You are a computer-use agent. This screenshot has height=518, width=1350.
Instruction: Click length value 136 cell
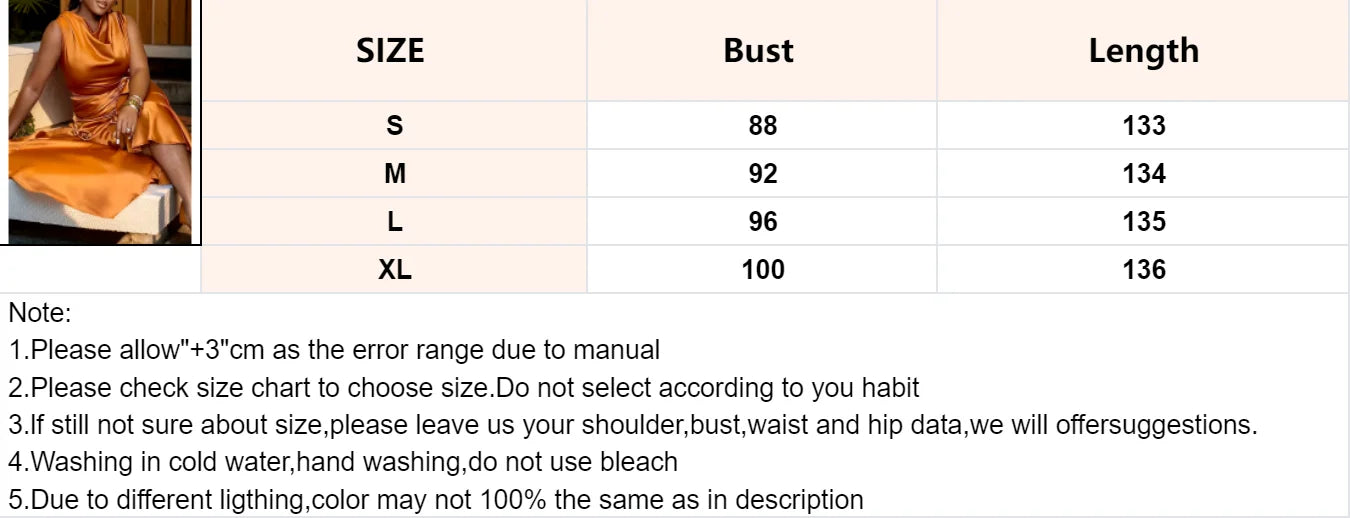pos(1144,269)
